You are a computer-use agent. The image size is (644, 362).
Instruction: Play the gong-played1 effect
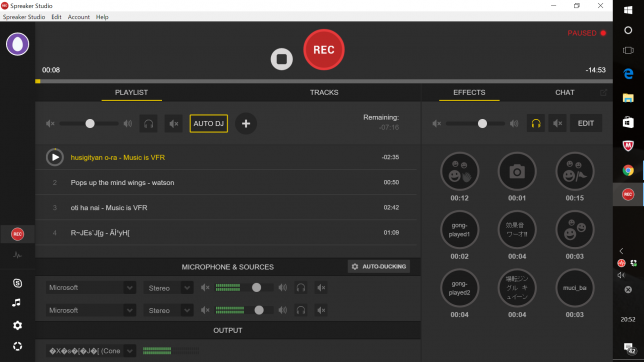tap(460, 230)
